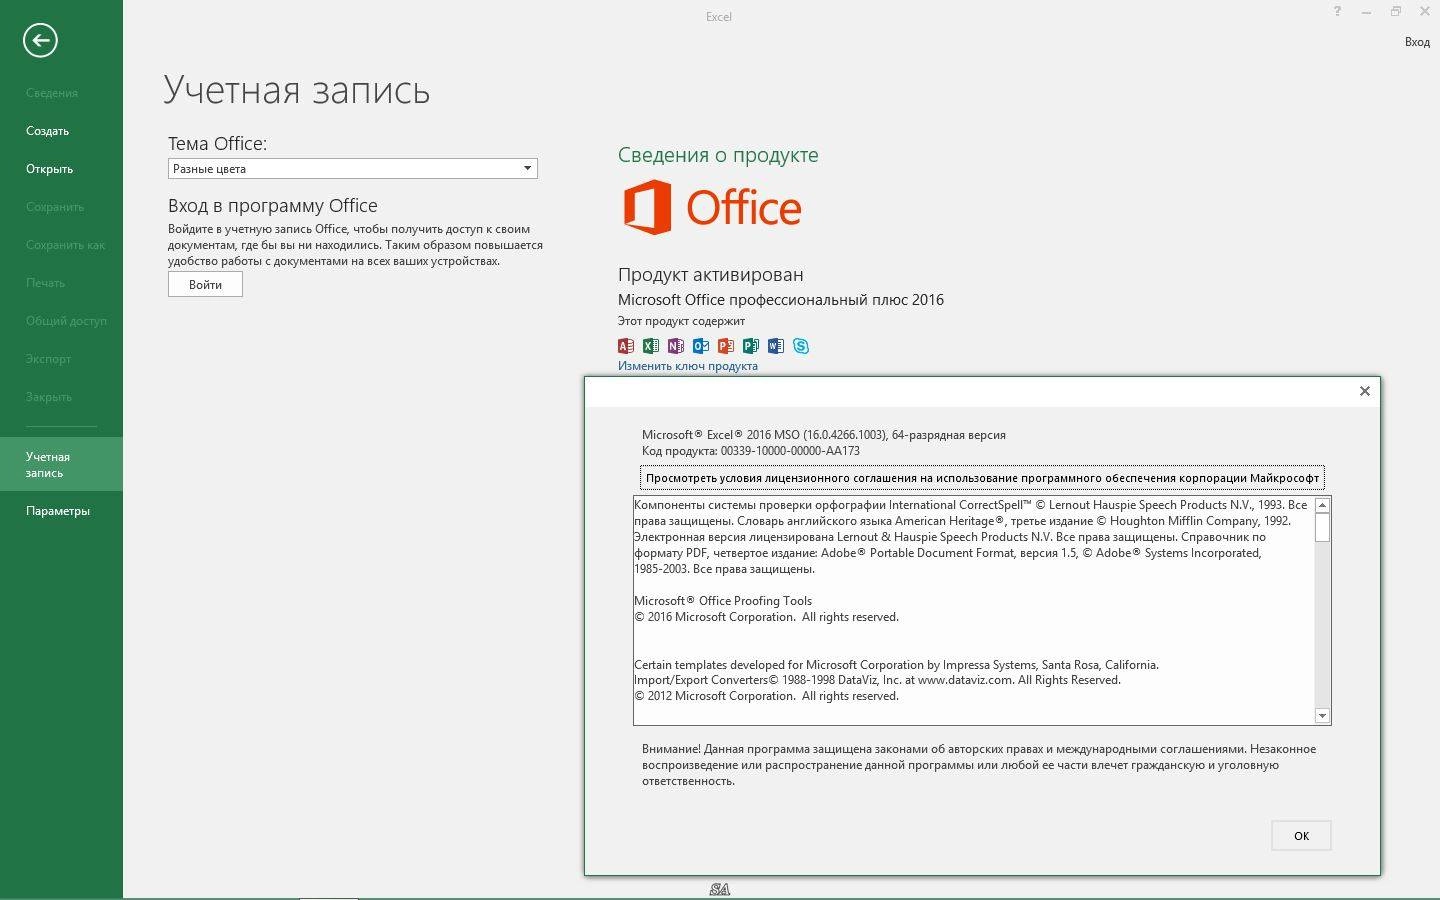Click the Publisher app icon
This screenshot has height=900, width=1440.
click(751, 346)
